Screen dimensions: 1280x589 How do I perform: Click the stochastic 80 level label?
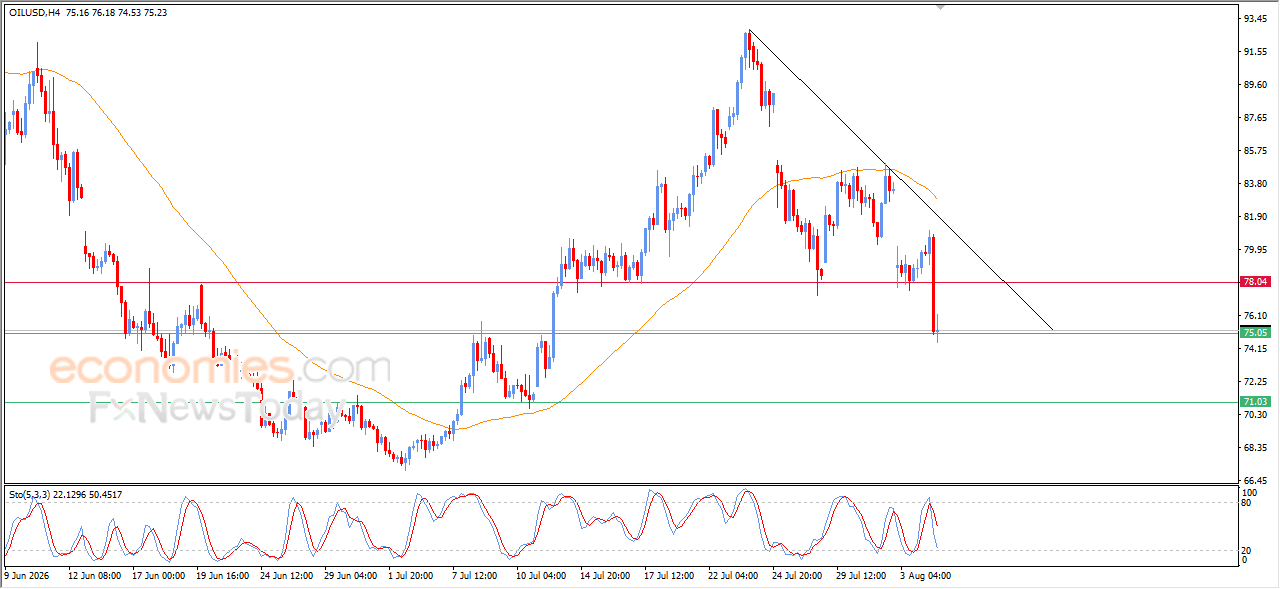[1246, 503]
